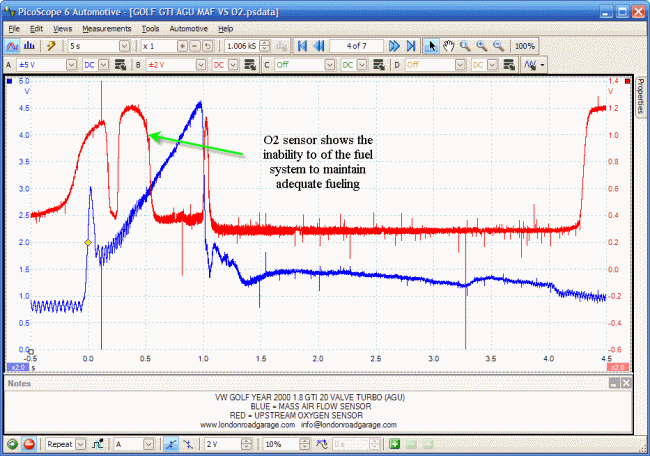Image resolution: width=650 pixels, height=456 pixels.
Task: Open the Views menu
Action: (x=62, y=28)
